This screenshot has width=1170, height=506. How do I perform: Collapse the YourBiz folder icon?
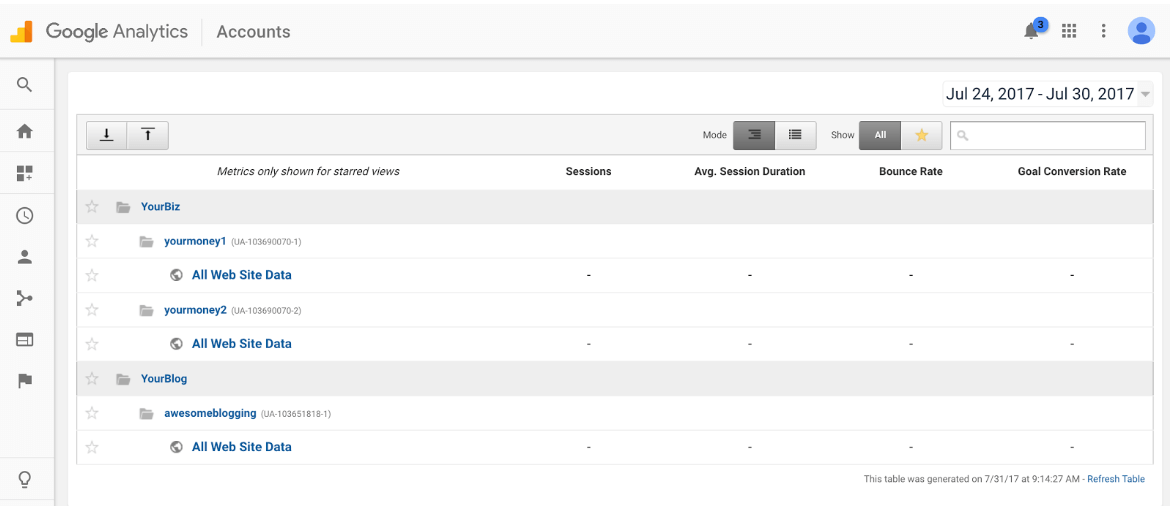(123, 207)
